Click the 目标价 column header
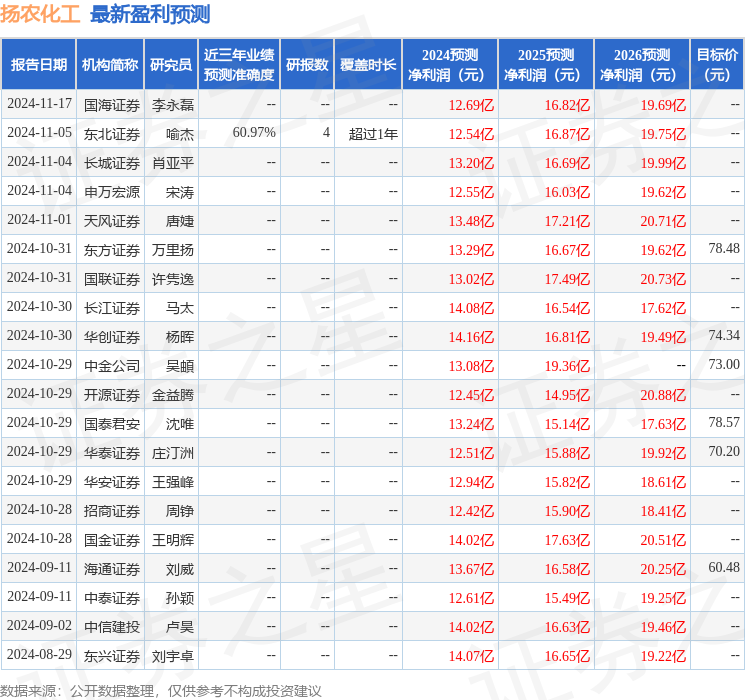This screenshot has width=745, height=700. click(x=717, y=65)
